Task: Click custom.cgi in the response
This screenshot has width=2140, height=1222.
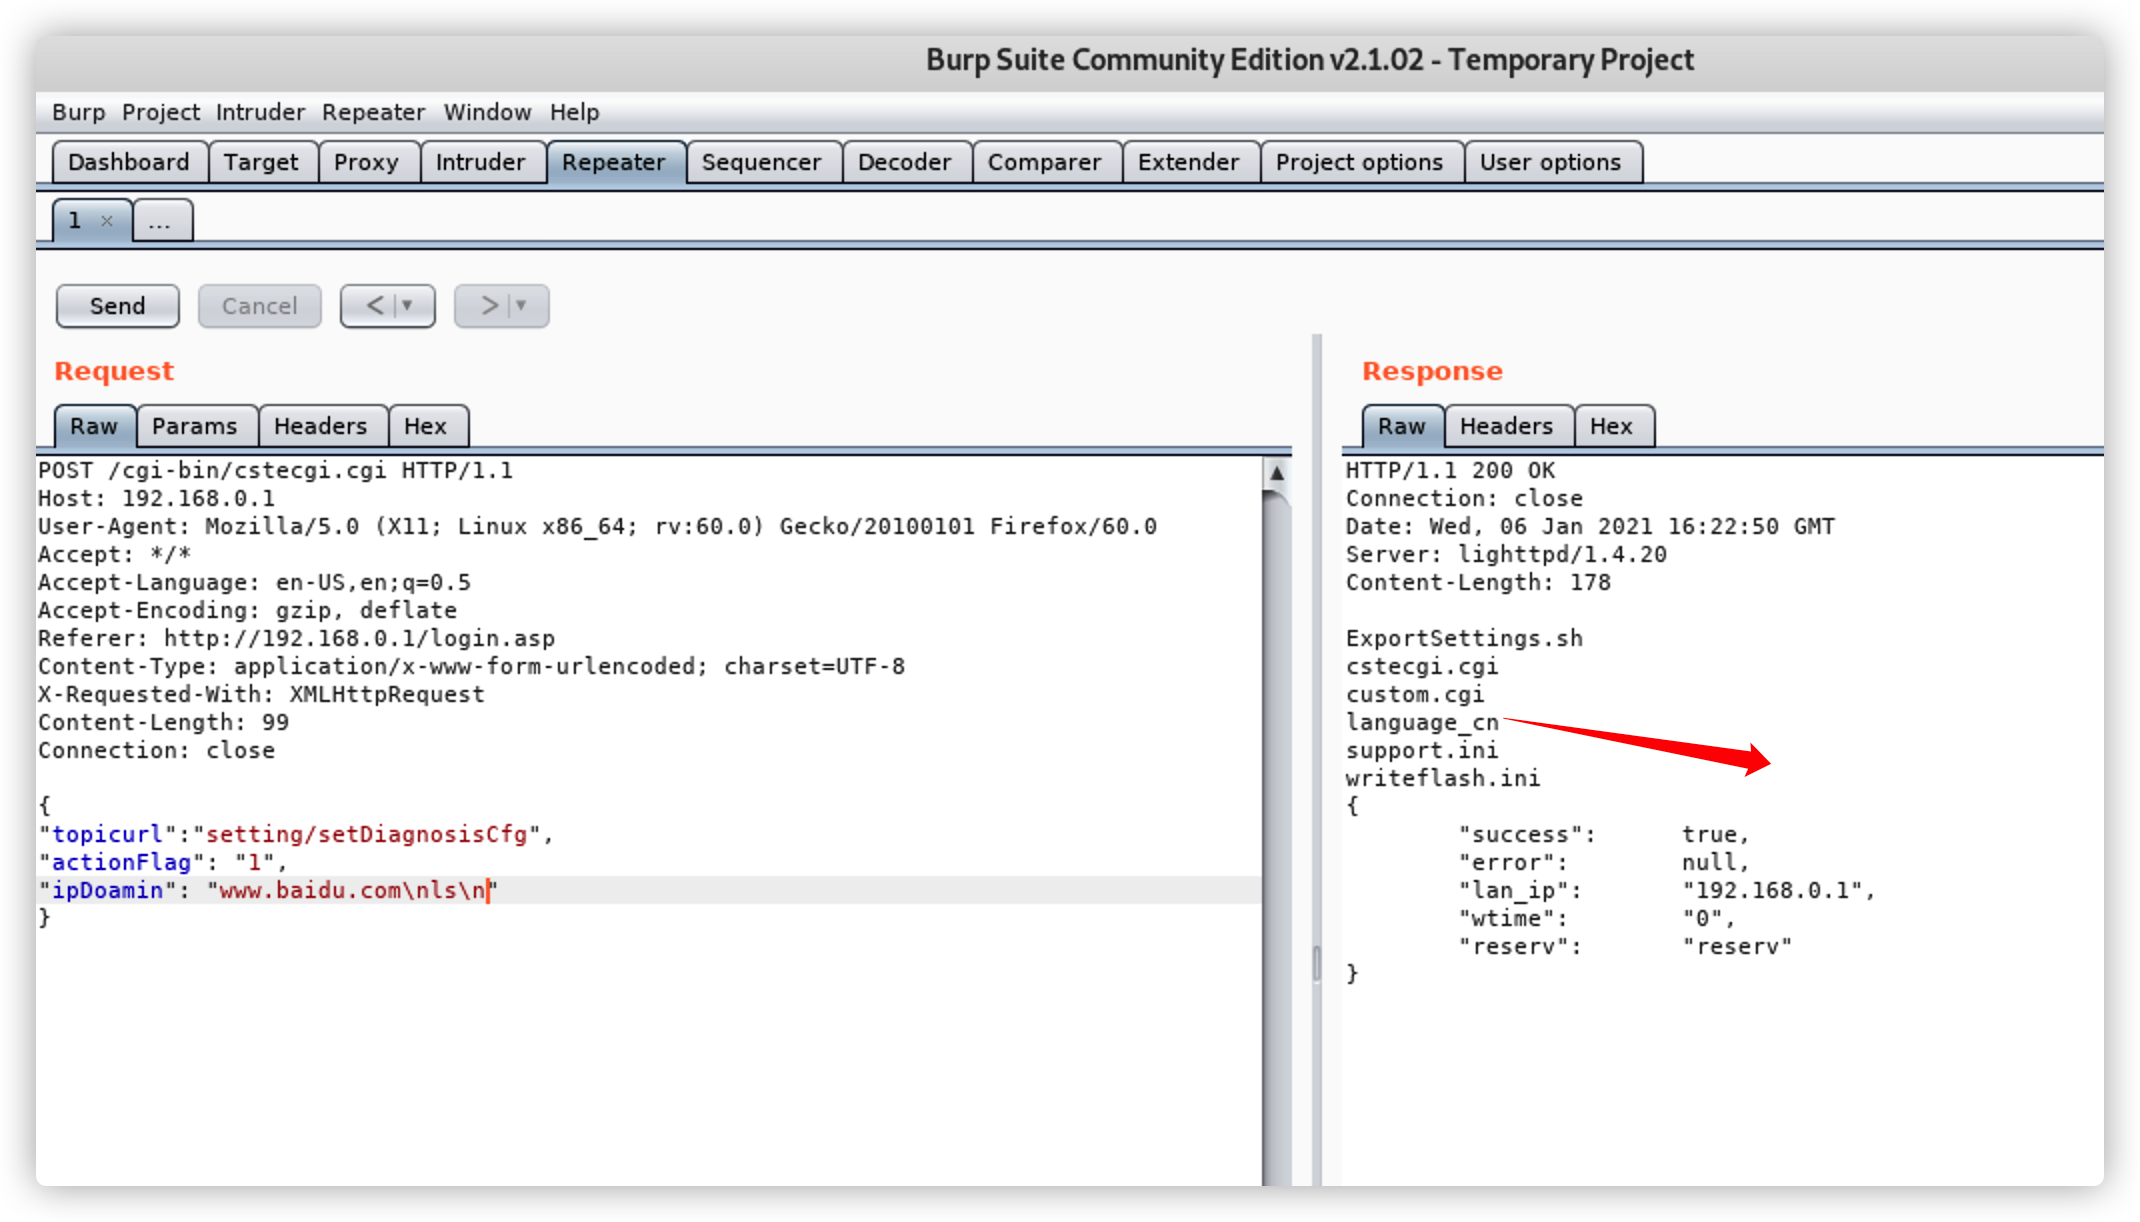Action: 1414,694
